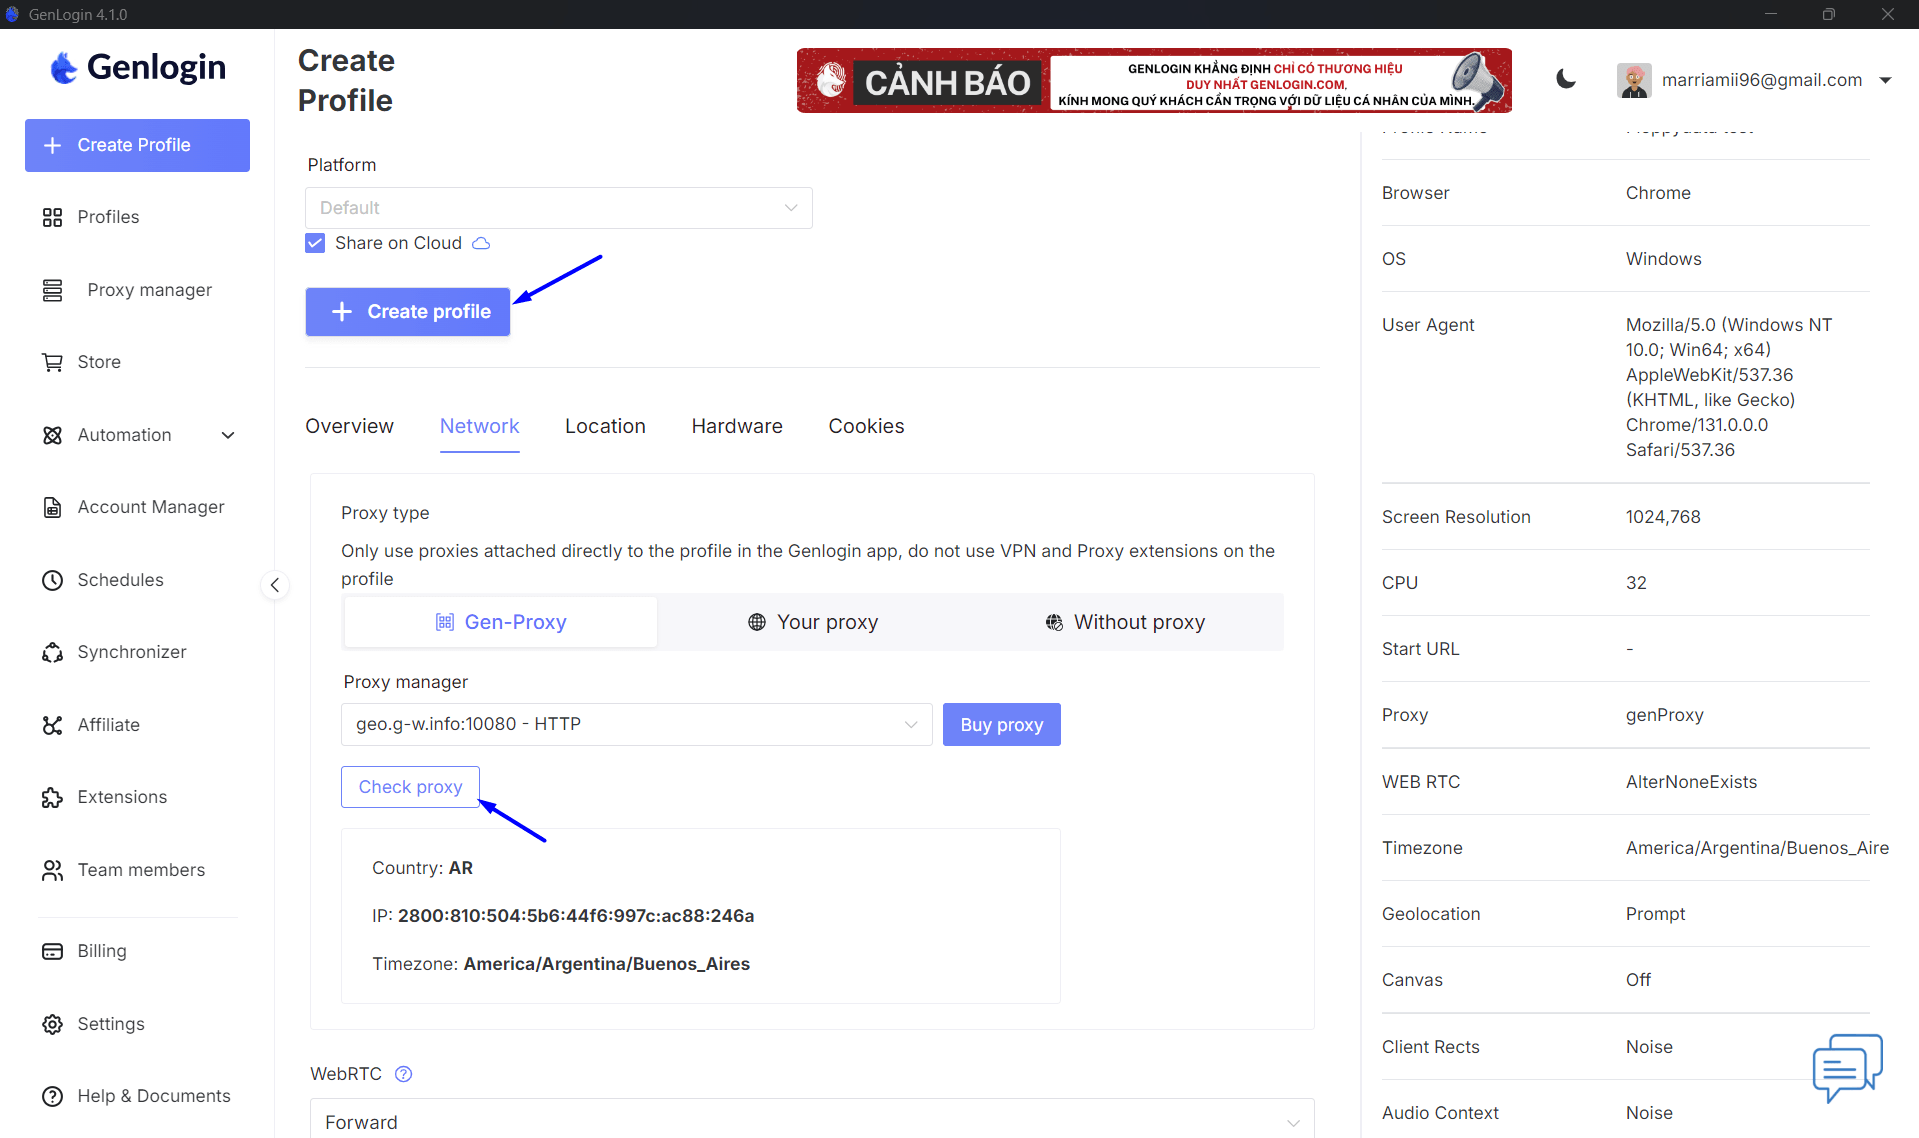
Task: Click the Extensions puzzle icon
Action: point(52,797)
